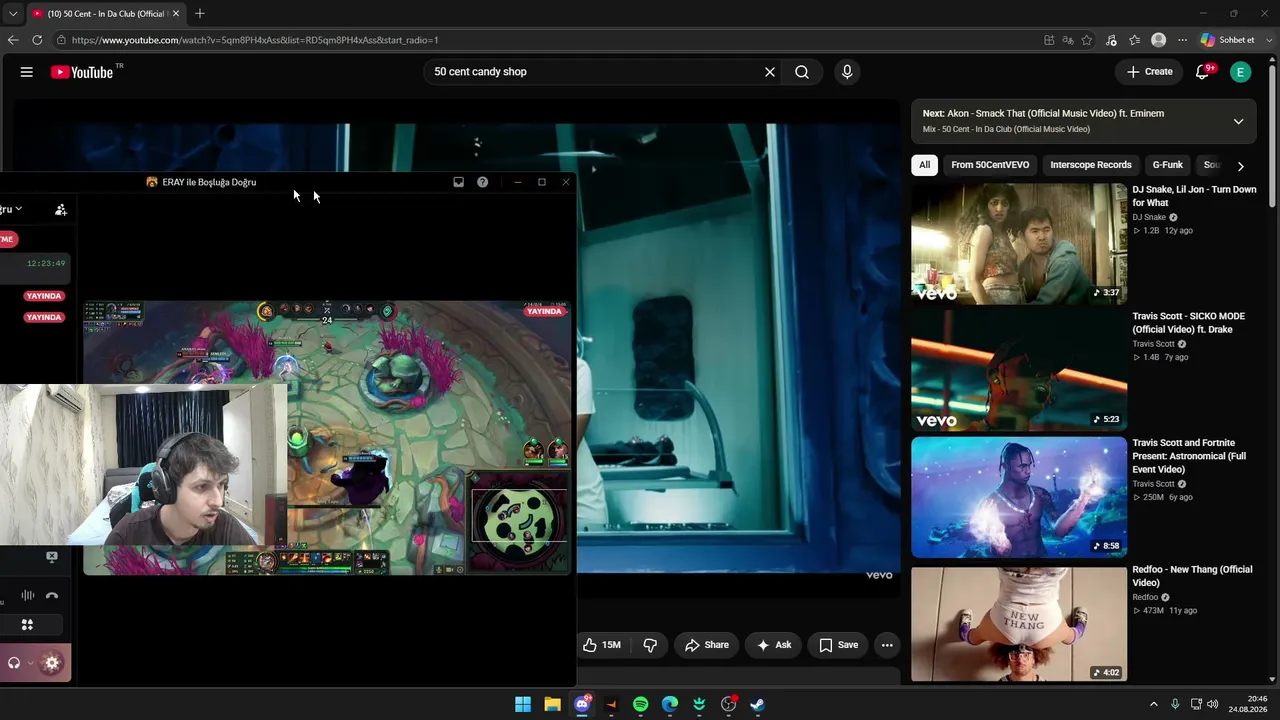Go to the YouTube home logo
Image resolution: width=1280 pixels, height=720 pixels.
(82, 72)
